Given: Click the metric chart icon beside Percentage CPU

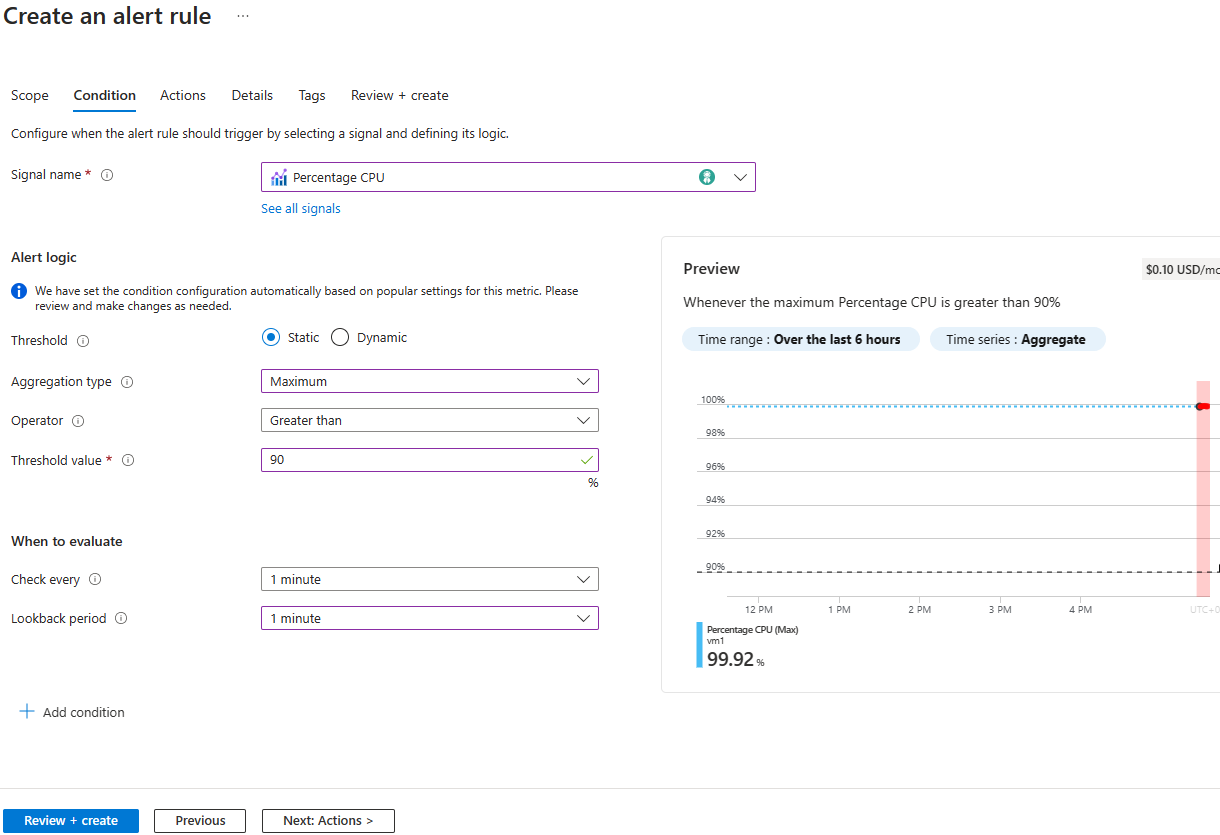Looking at the screenshot, I should click(279, 177).
